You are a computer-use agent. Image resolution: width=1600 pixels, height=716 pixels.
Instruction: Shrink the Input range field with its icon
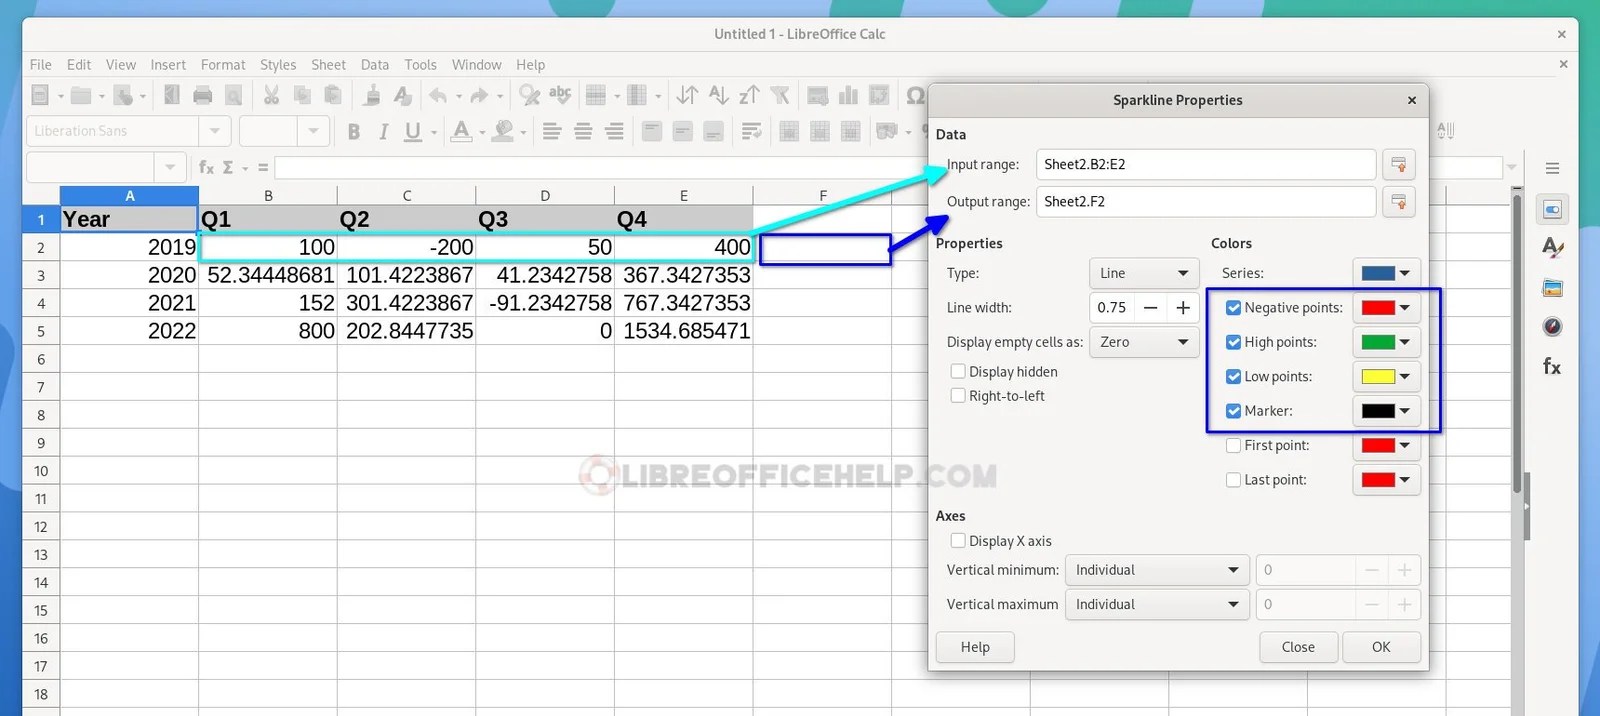tap(1399, 164)
